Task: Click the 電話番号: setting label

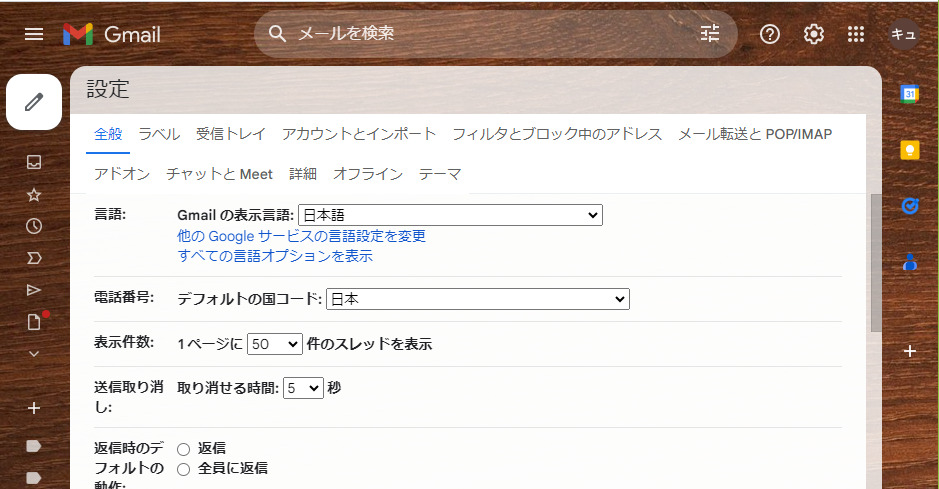Action: point(124,297)
